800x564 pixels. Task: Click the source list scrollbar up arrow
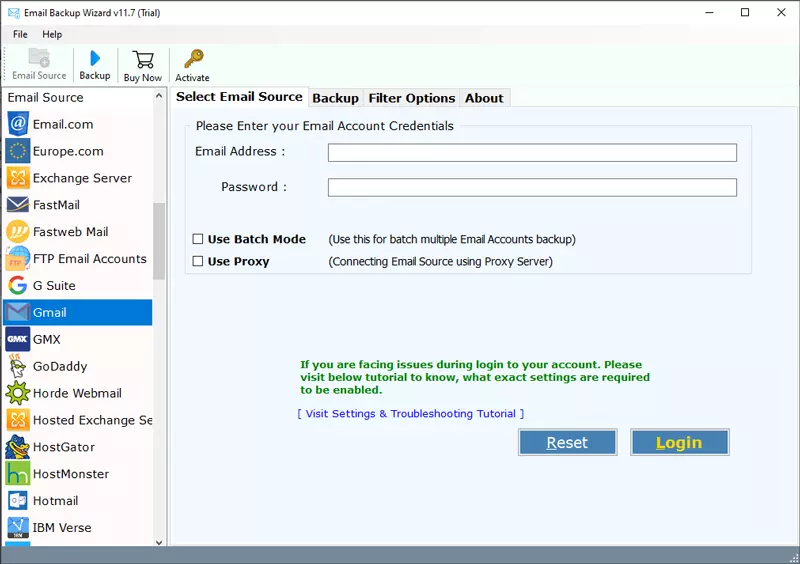[159, 96]
